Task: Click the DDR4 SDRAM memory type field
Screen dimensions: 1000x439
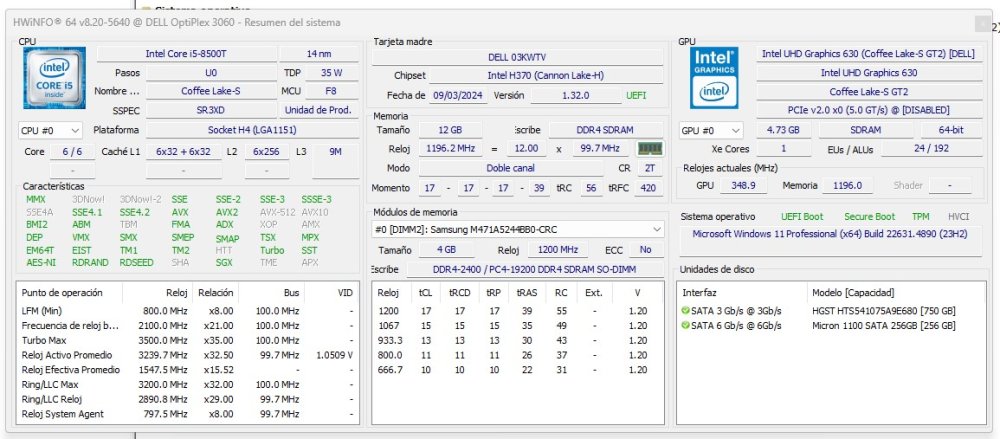Action: (605, 130)
